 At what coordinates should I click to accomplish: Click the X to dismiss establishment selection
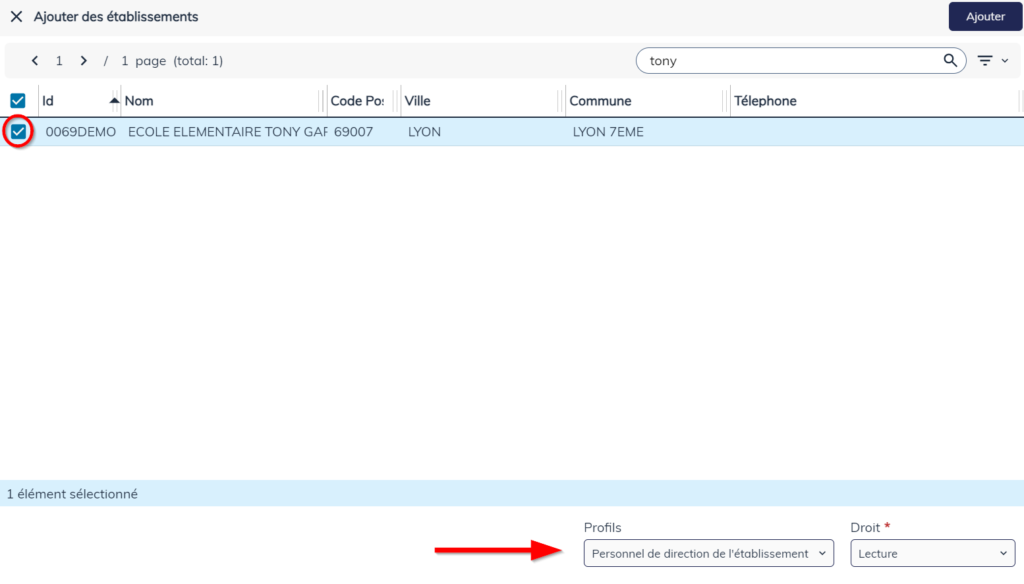(x=18, y=16)
